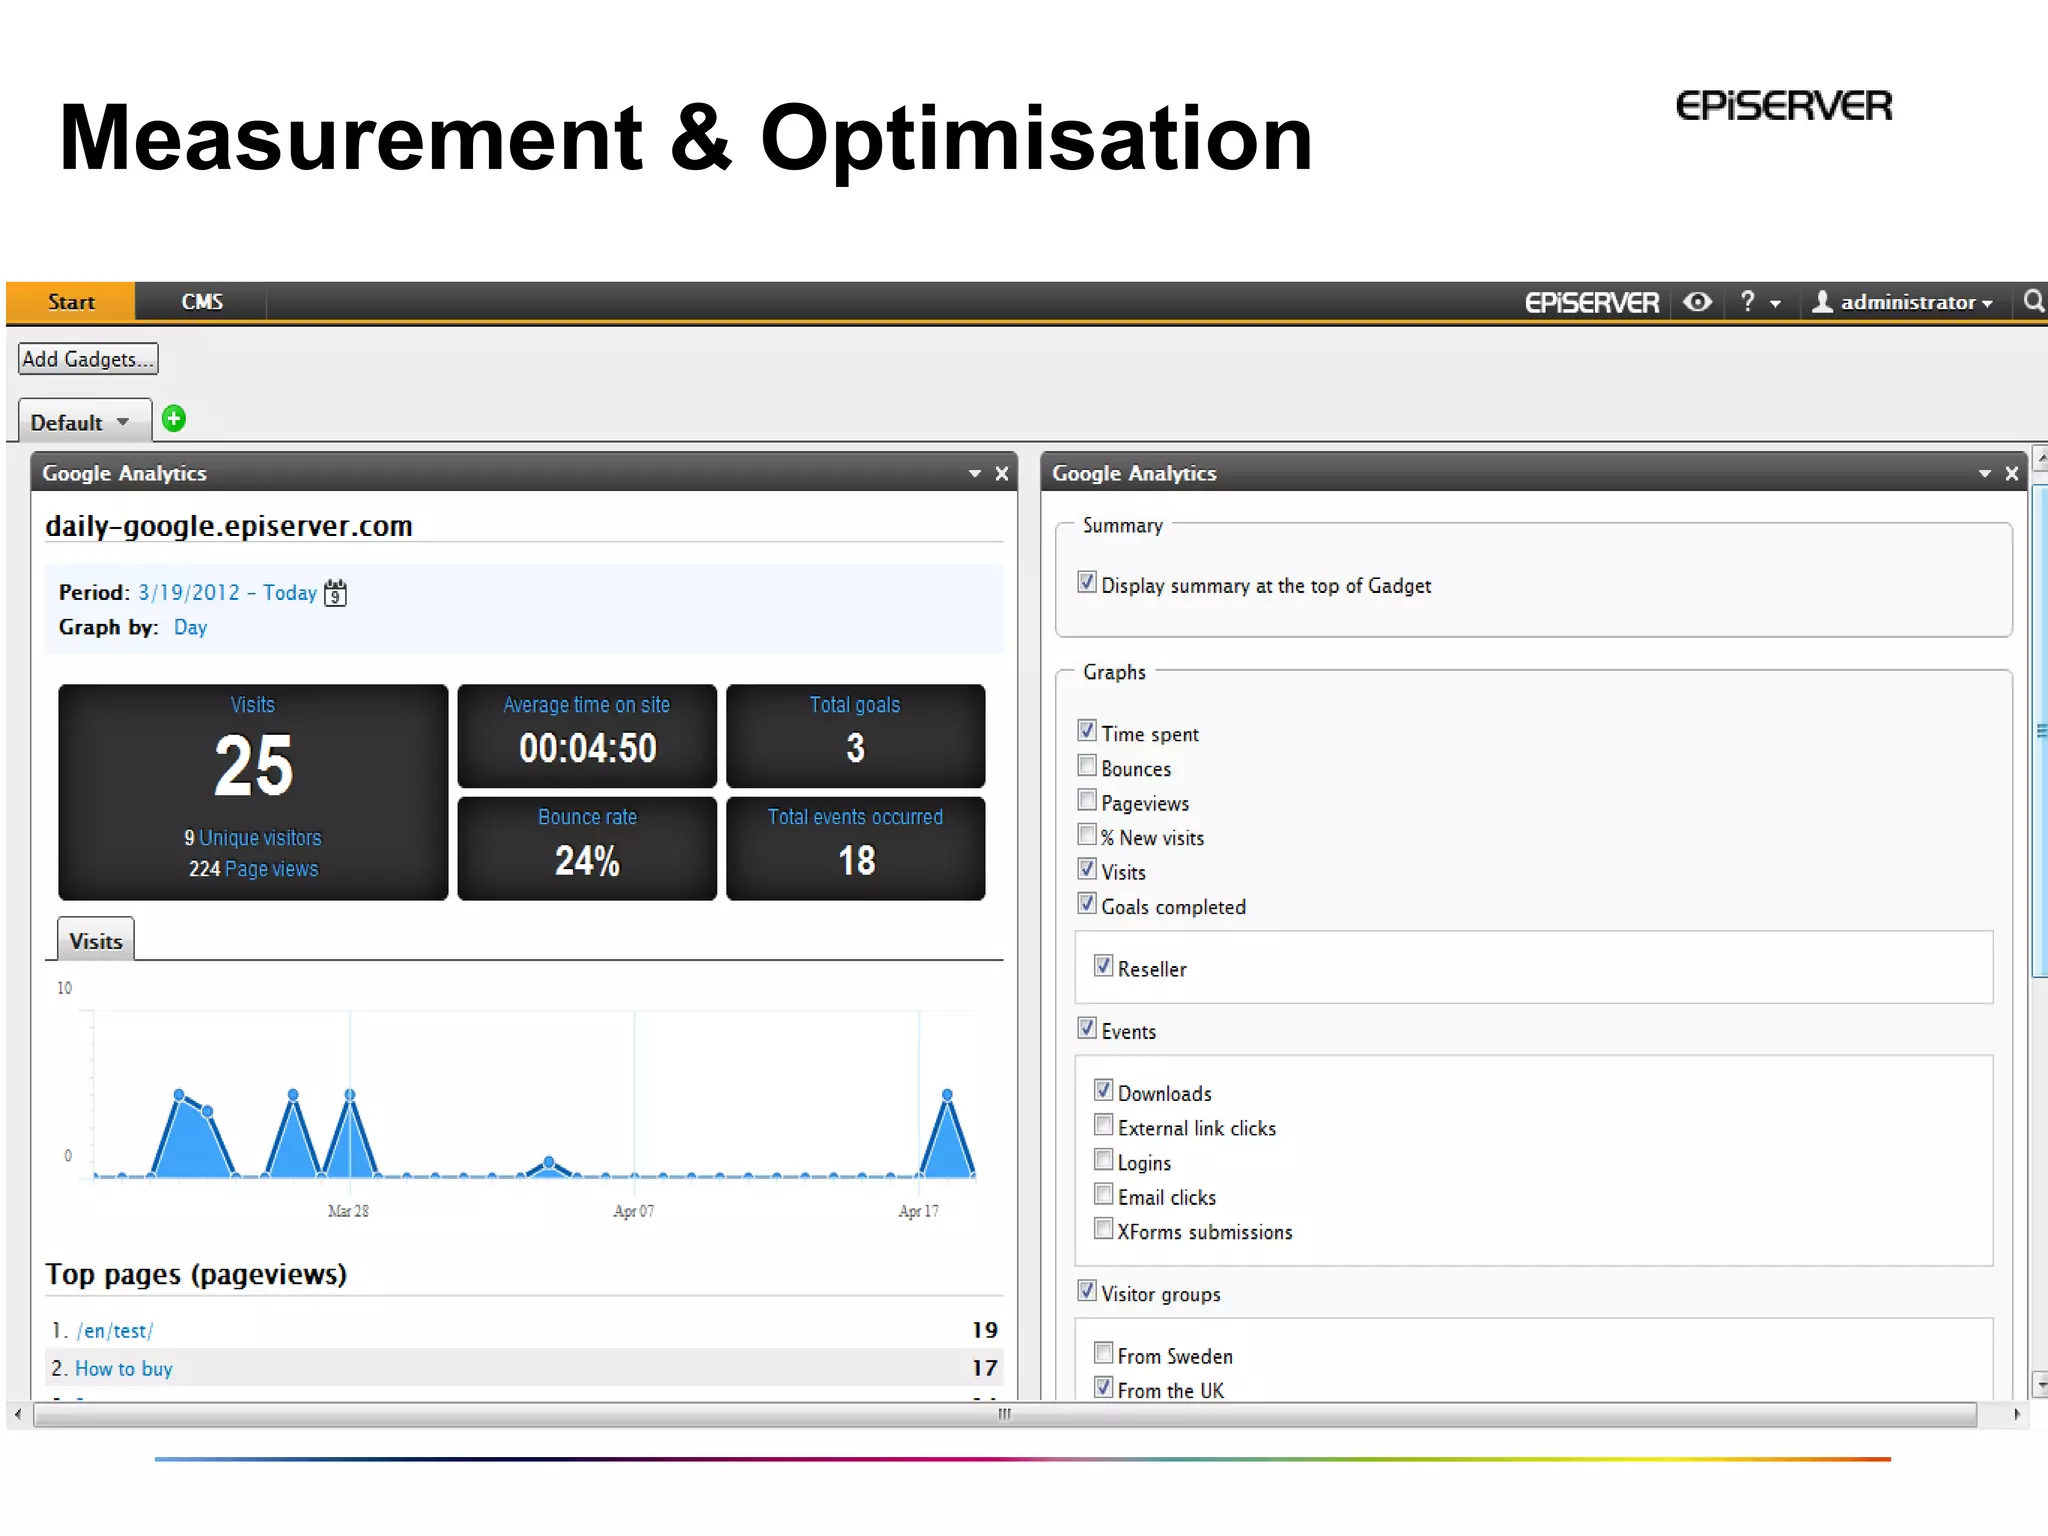Image resolution: width=2048 pixels, height=1536 pixels.
Task: Enable the From Sweden checkbox
Action: click(1103, 1352)
